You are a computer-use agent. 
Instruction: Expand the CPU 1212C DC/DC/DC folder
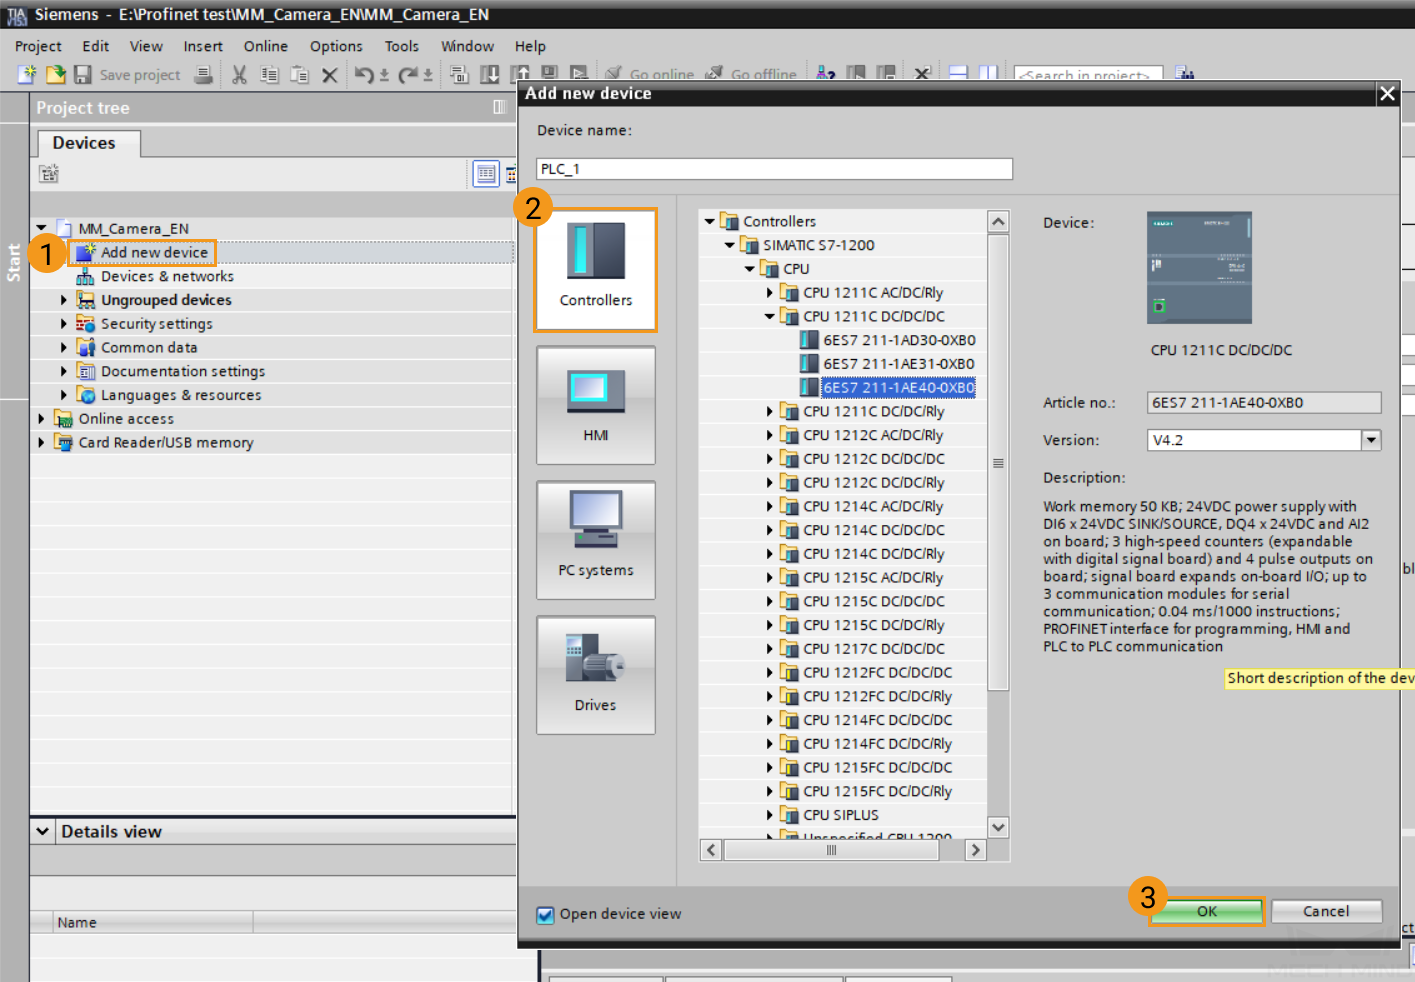tap(769, 459)
